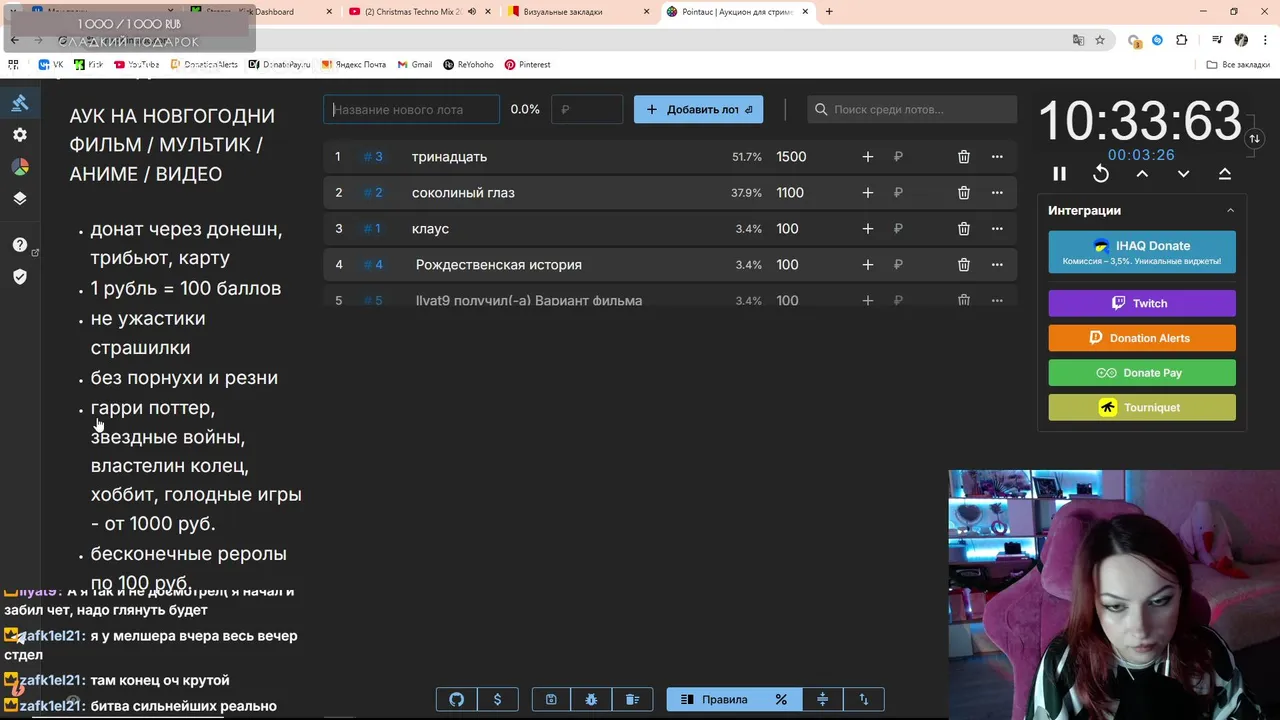This screenshot has width=1280, height=720.
Task: Click the dollar sign button in bottom toolbar
Action: pos(498,699)
